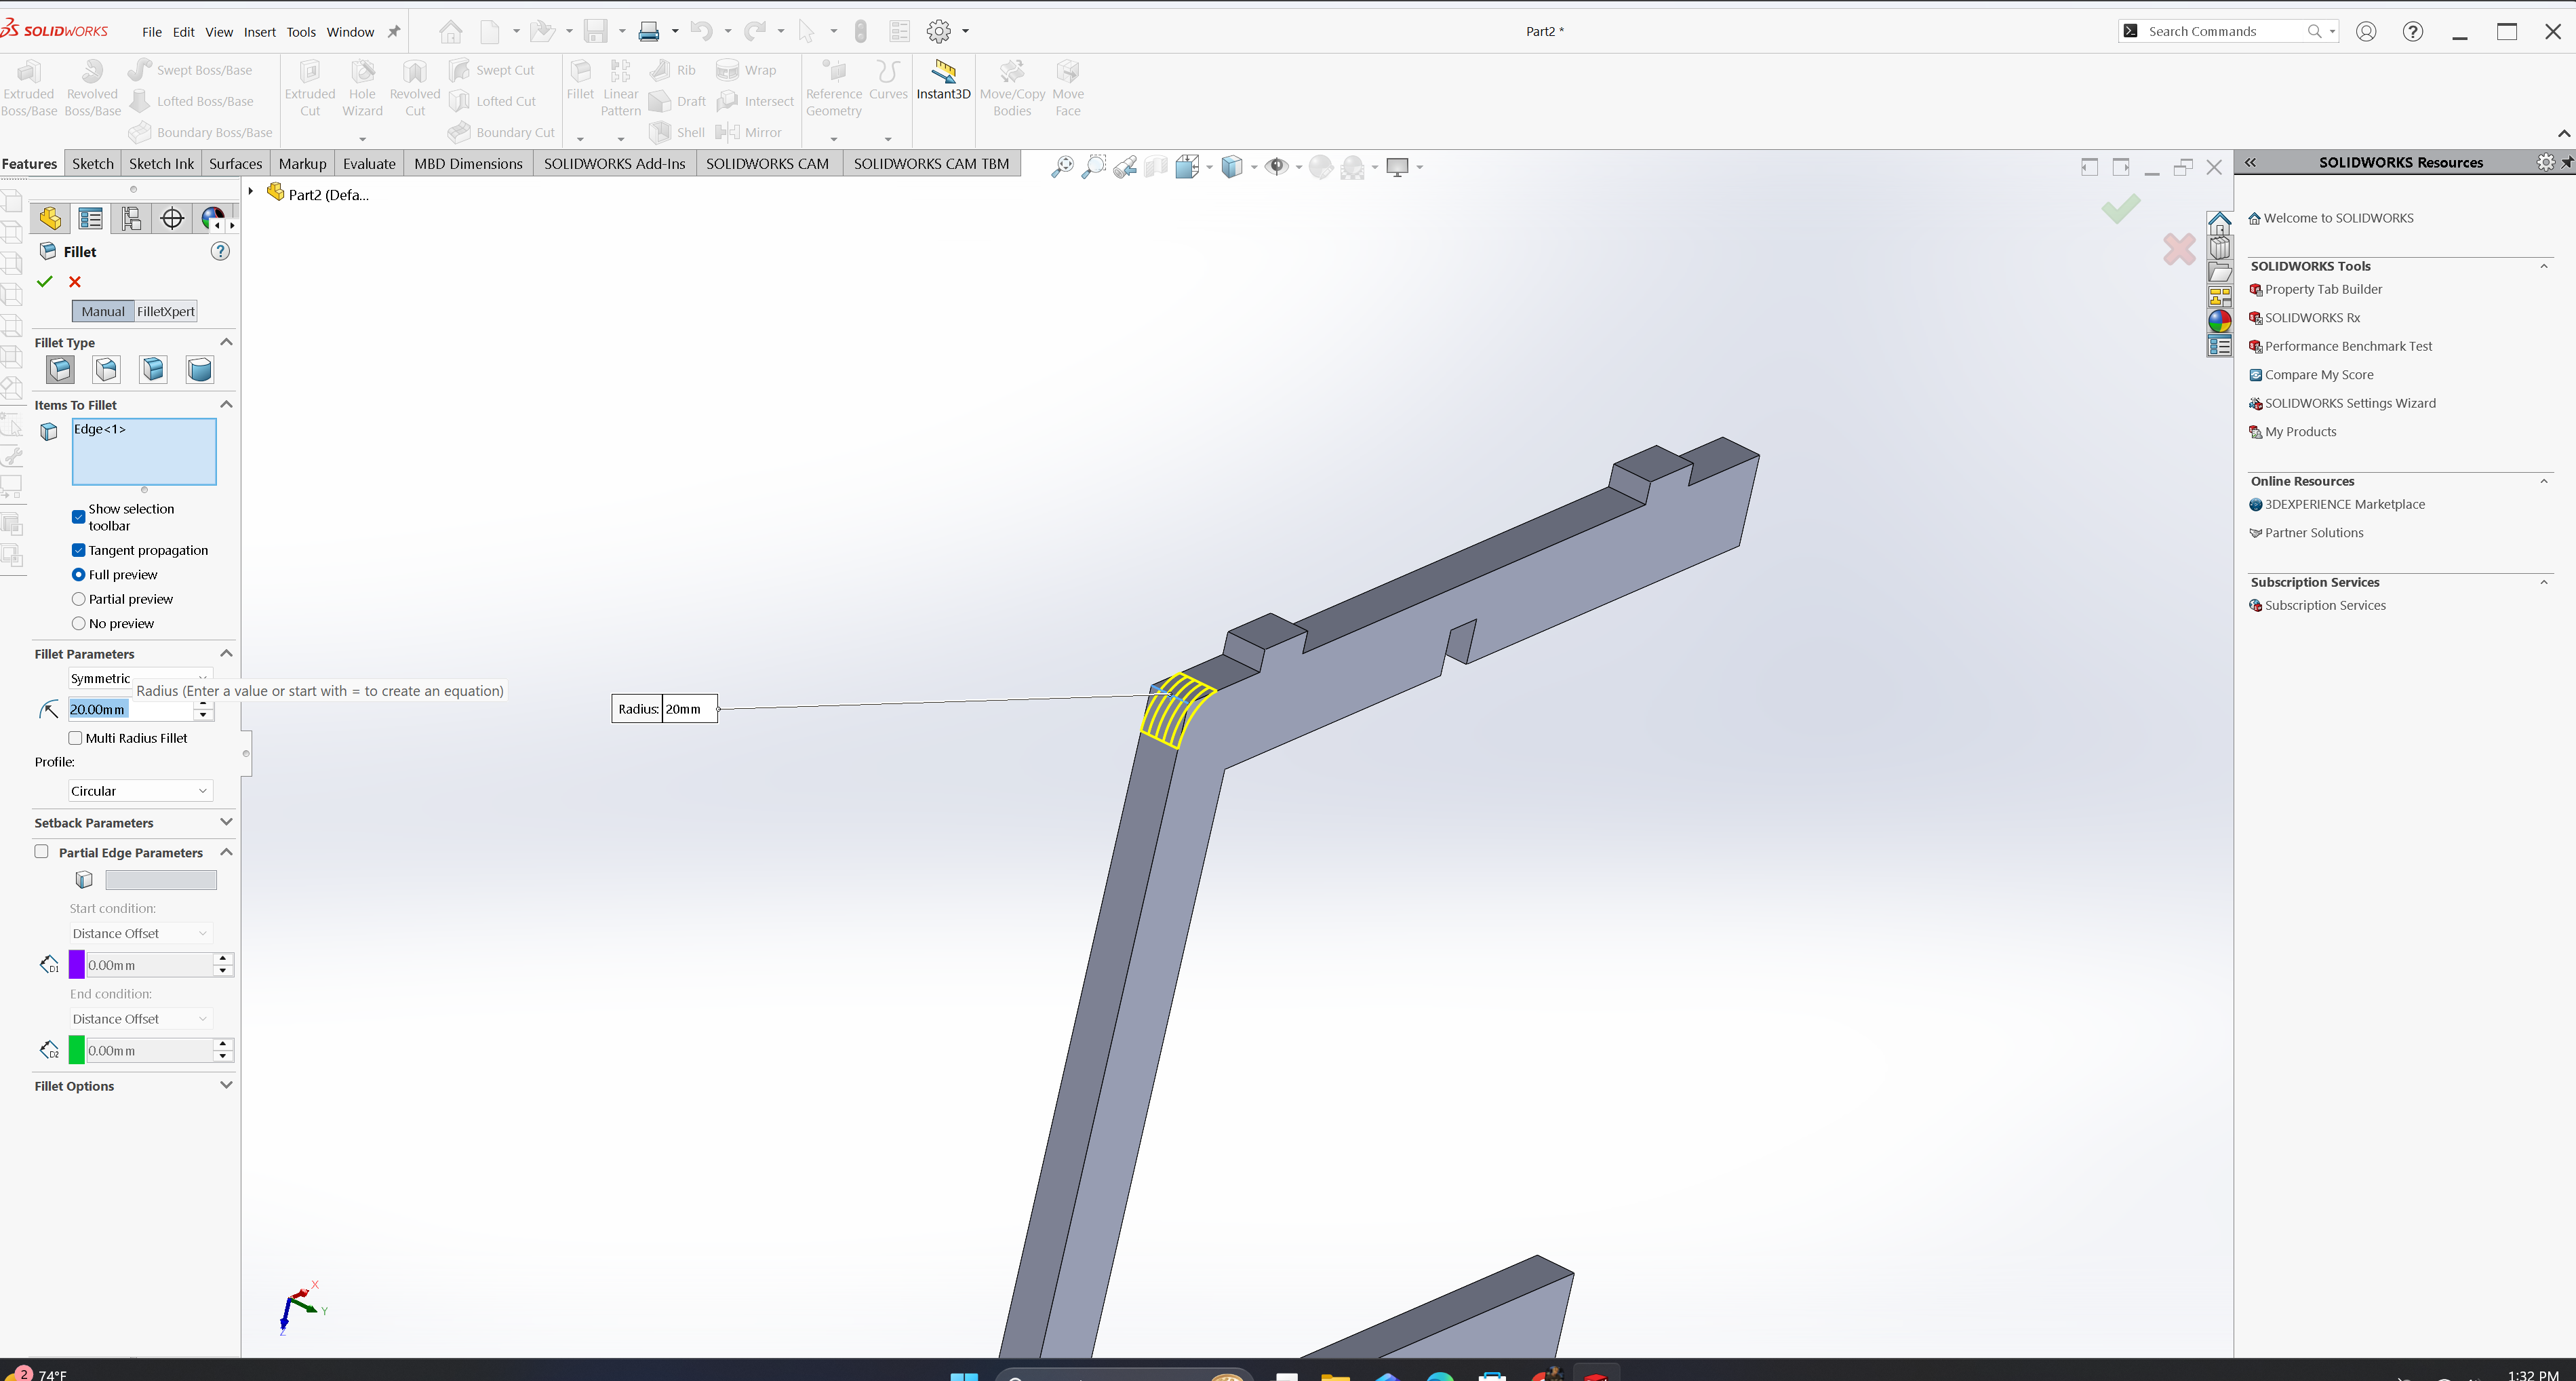Select the Zoom to Fit view icon
2576x1381 pixels.
click(x=1062, y=167)
